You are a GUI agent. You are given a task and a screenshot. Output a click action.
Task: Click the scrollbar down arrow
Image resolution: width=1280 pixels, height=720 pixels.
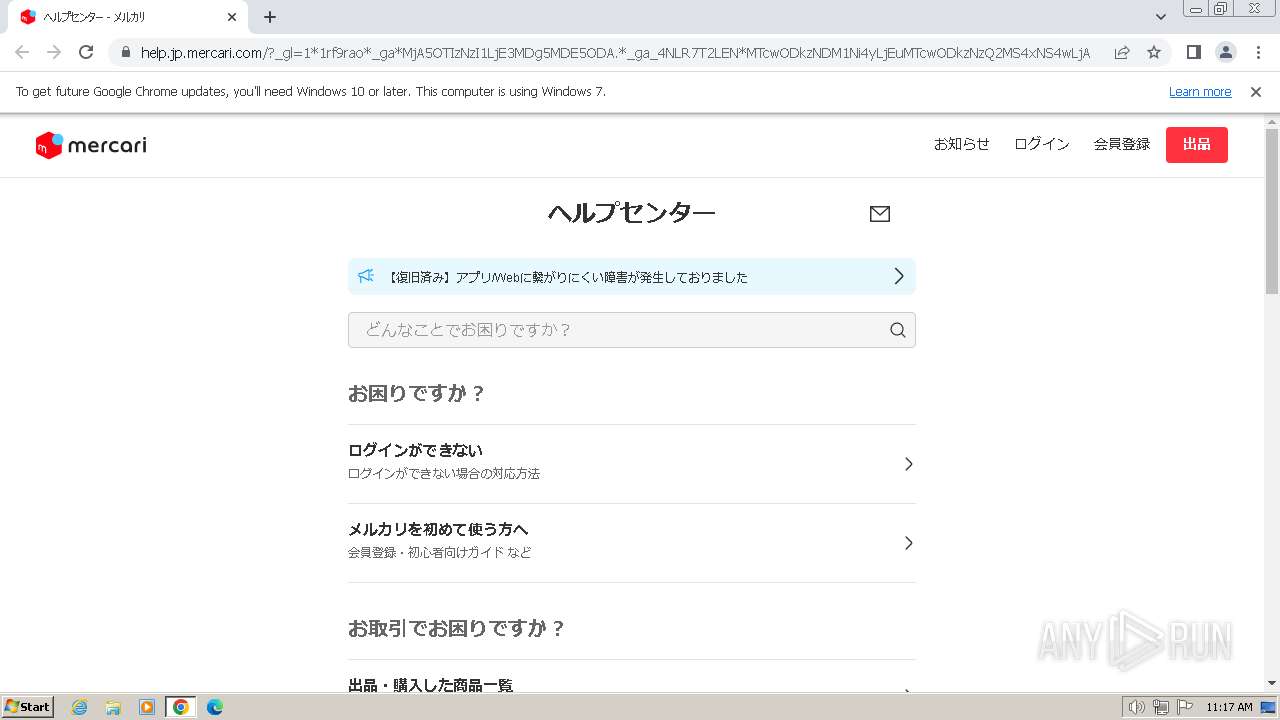coord(1272,683)
